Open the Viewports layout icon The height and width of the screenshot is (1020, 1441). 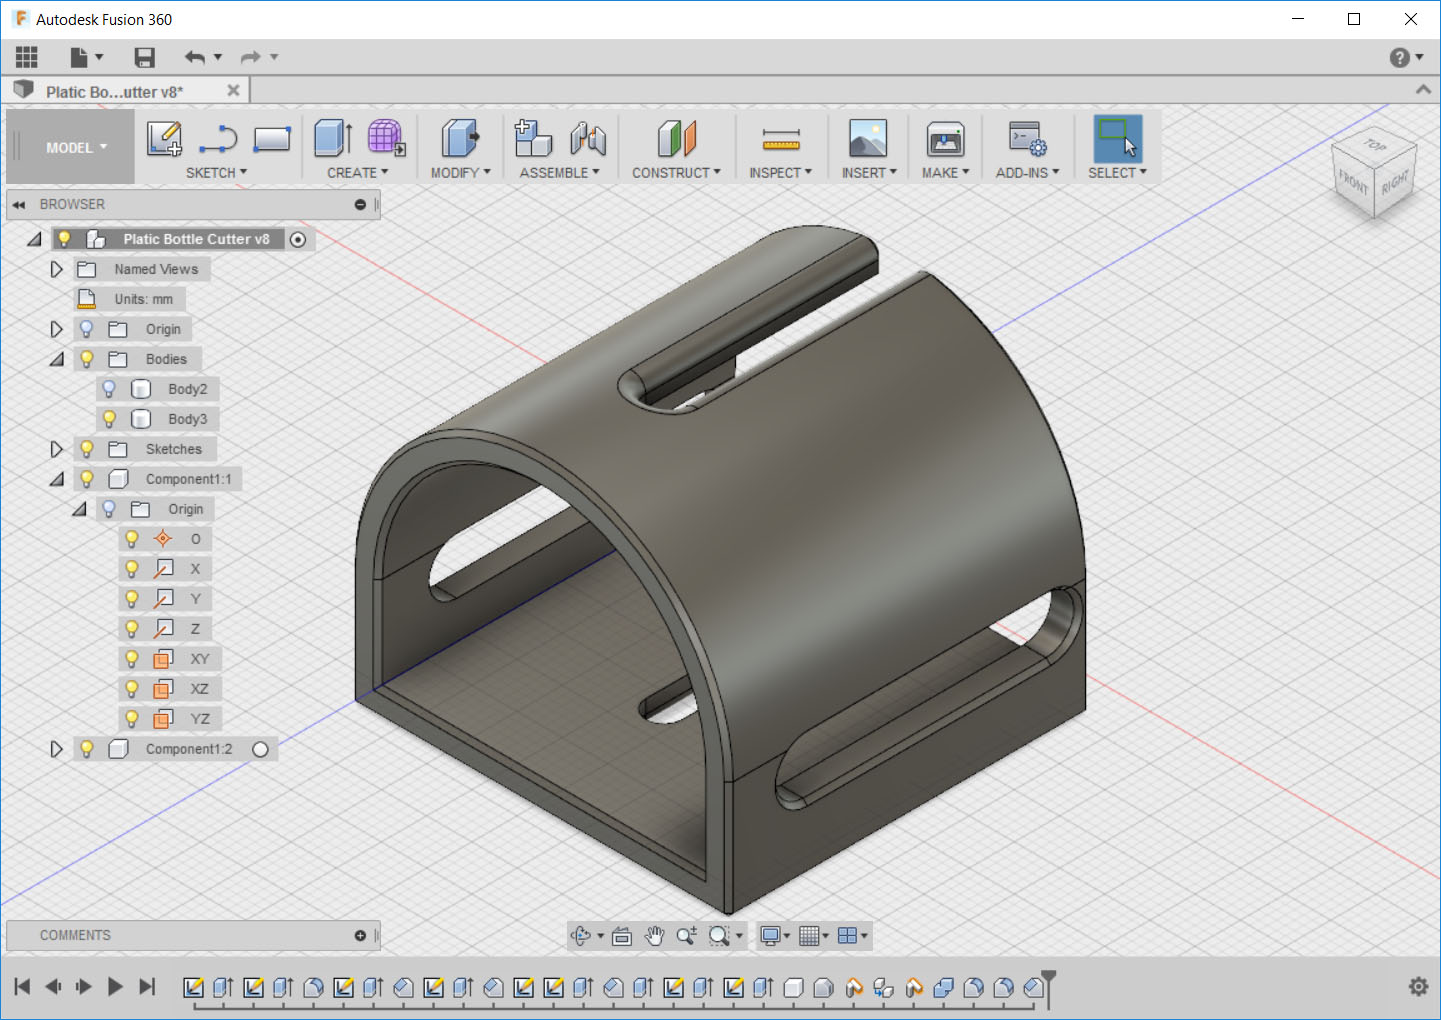(848, 936)
